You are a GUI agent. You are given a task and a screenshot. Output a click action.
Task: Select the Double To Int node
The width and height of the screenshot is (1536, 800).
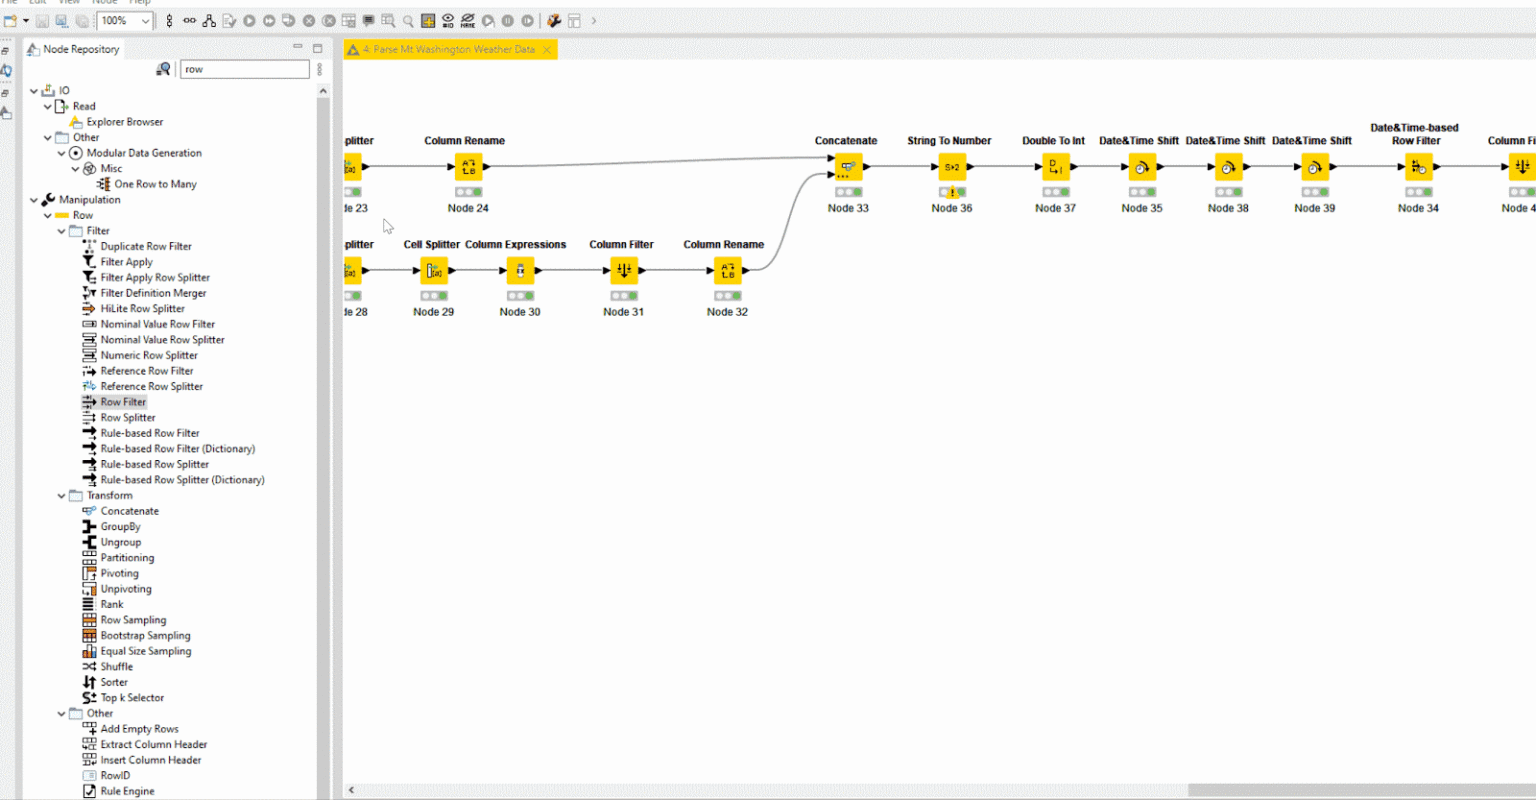1054,167
